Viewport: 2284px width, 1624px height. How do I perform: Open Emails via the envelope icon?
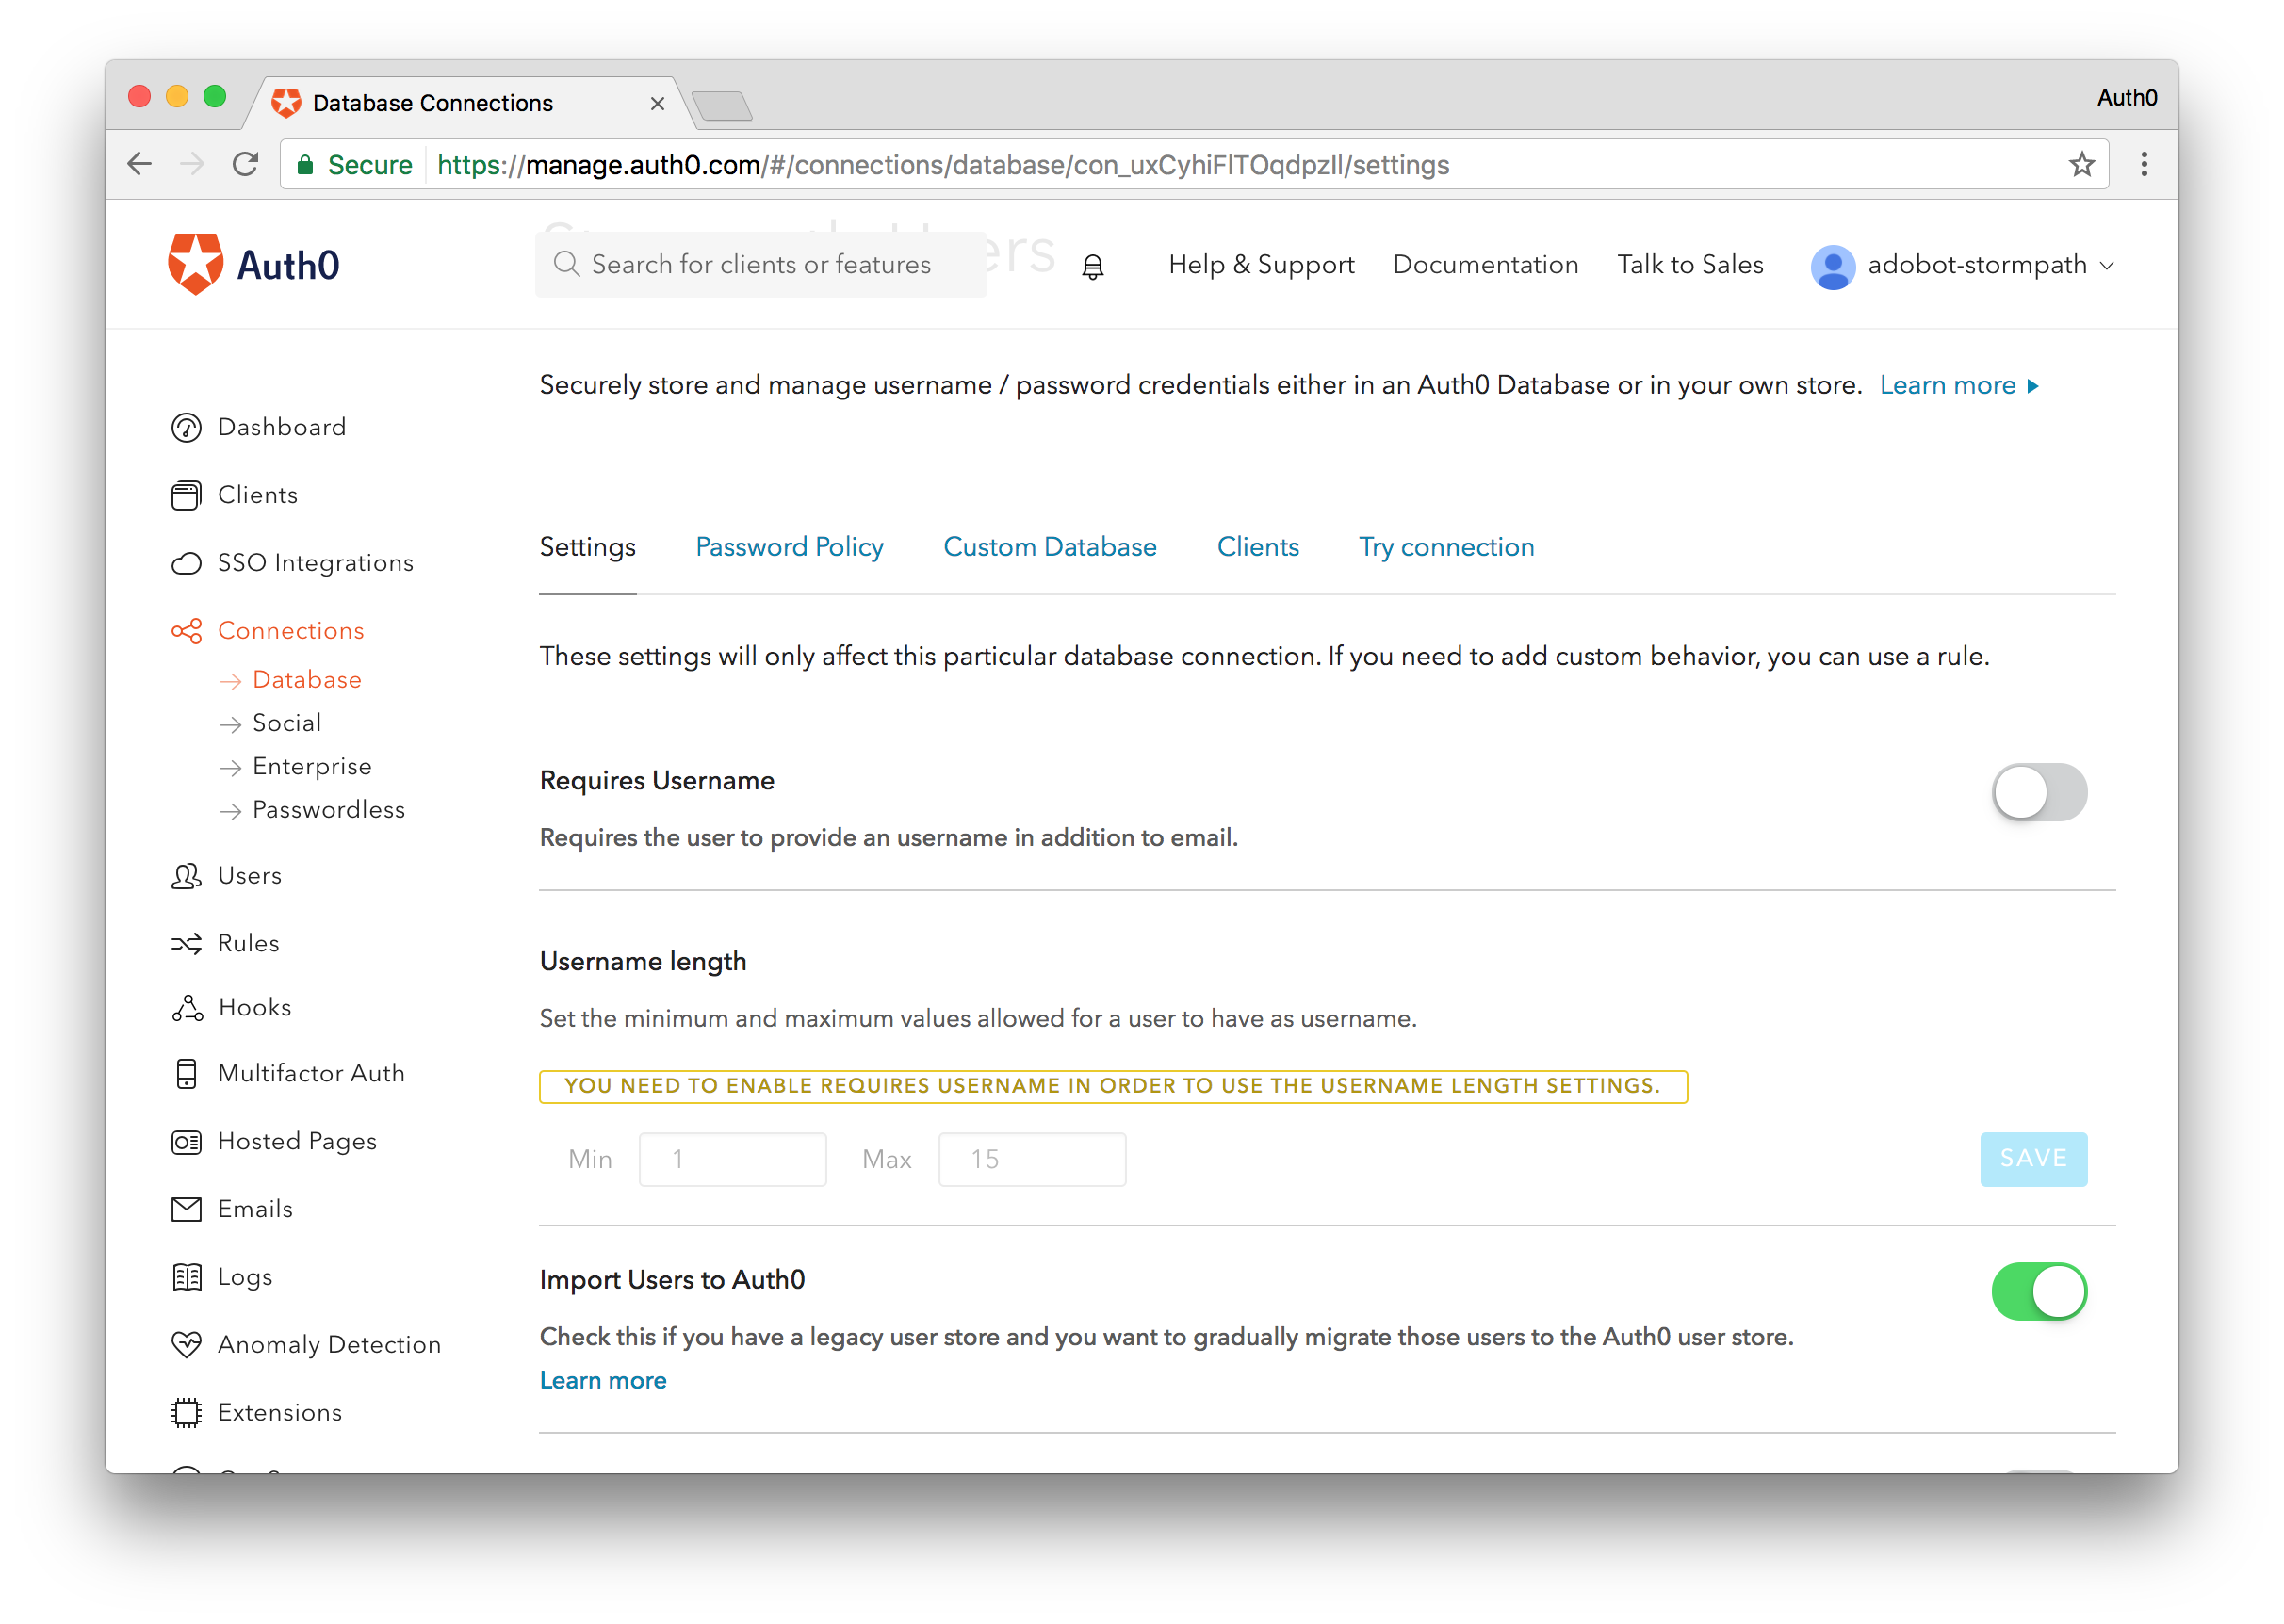tap(186, 1209)
